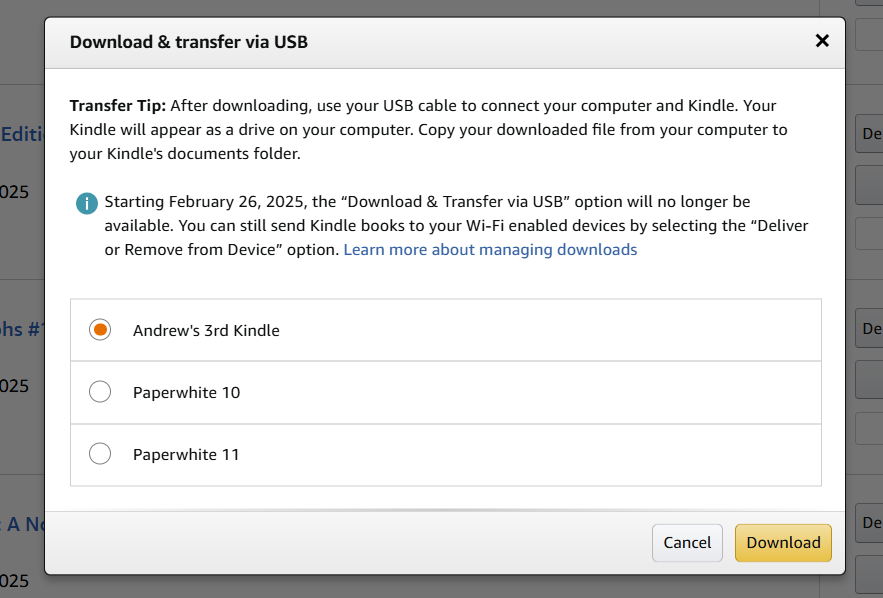Screen dimensions: 883x598
Task: Click the partially hidden "Editi" book title link
Action: tap(23, 135)
